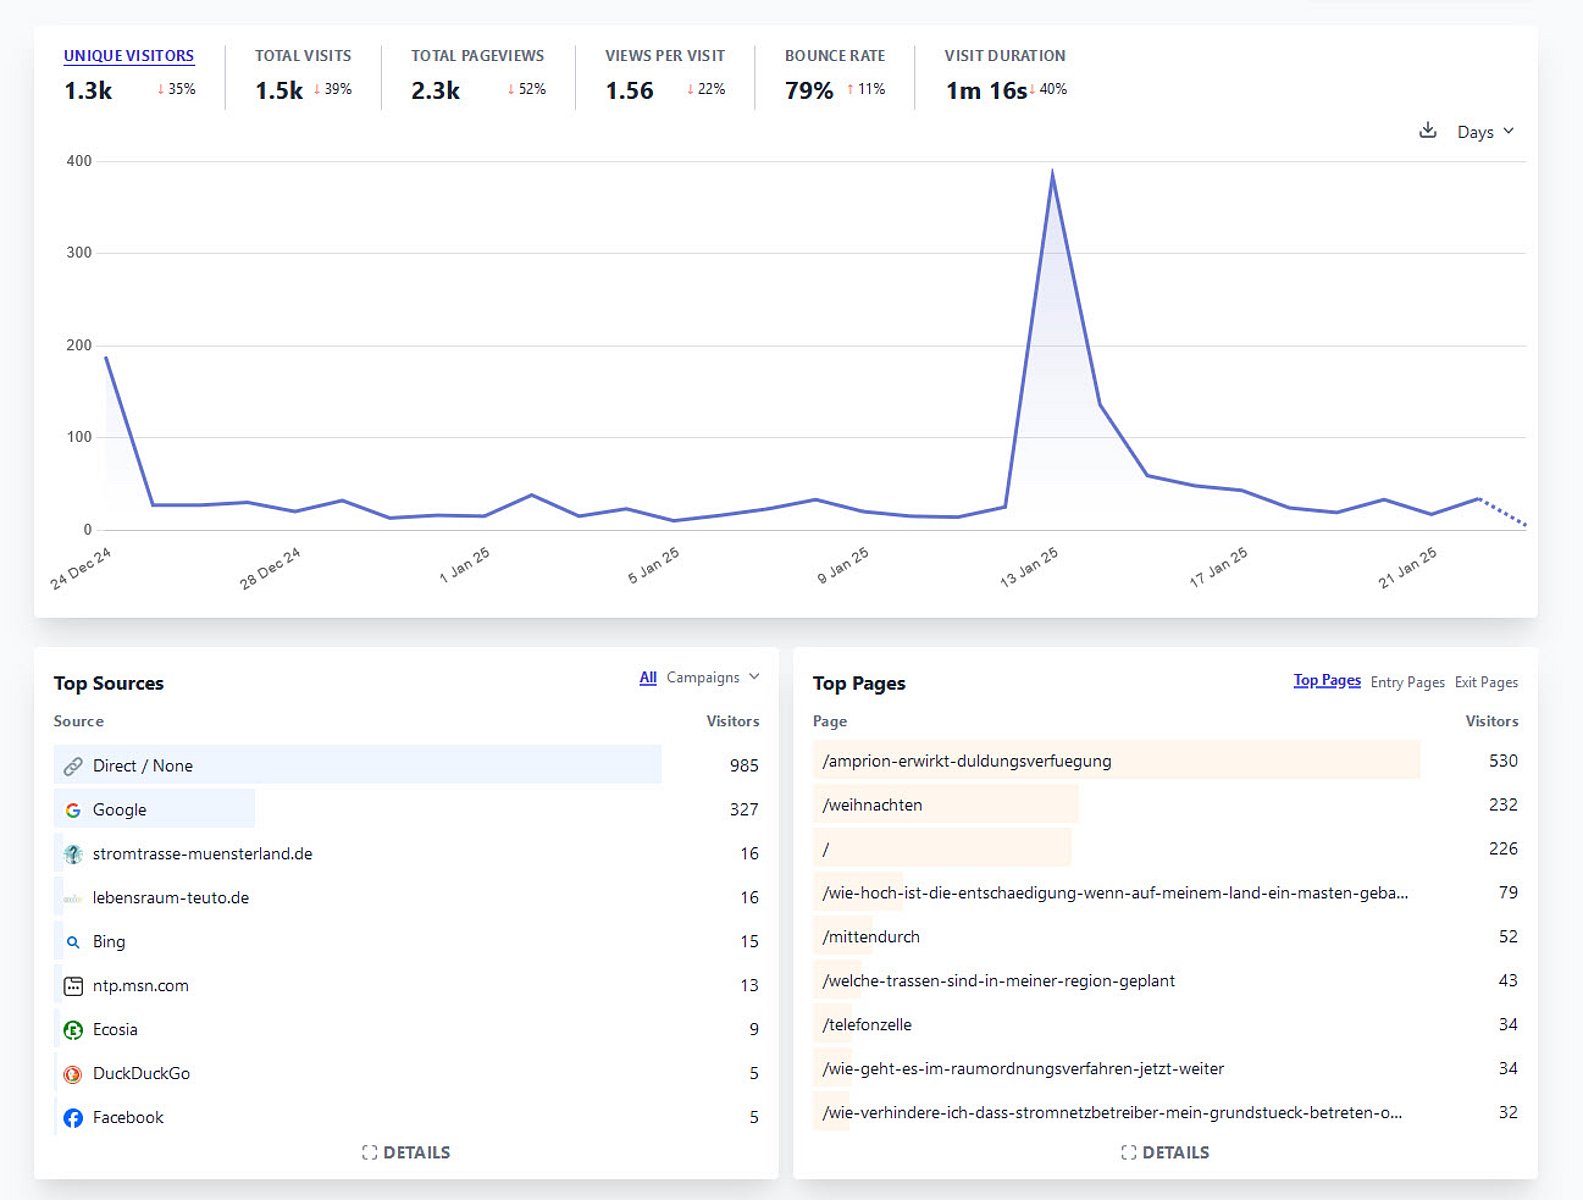Click the Ecosia icon in Top Sources
The height and width of the screenshot is (1200, 1583).
coord(73,1030)
